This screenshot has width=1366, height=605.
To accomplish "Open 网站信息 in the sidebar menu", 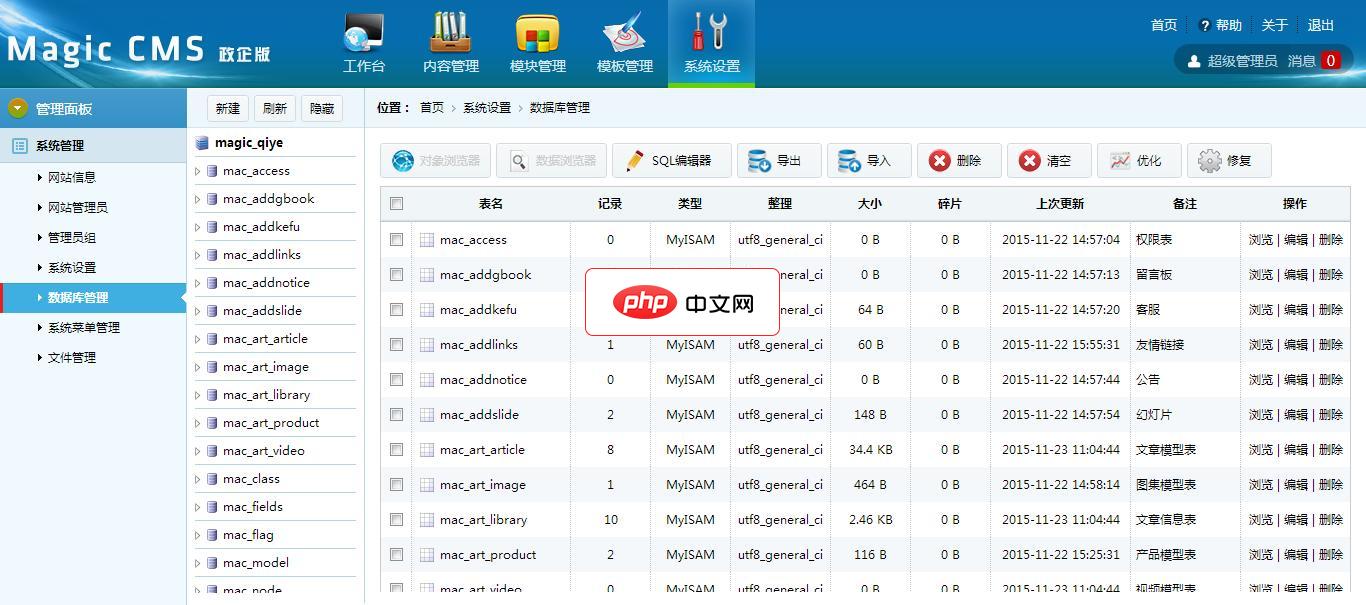I will [72, 178].
